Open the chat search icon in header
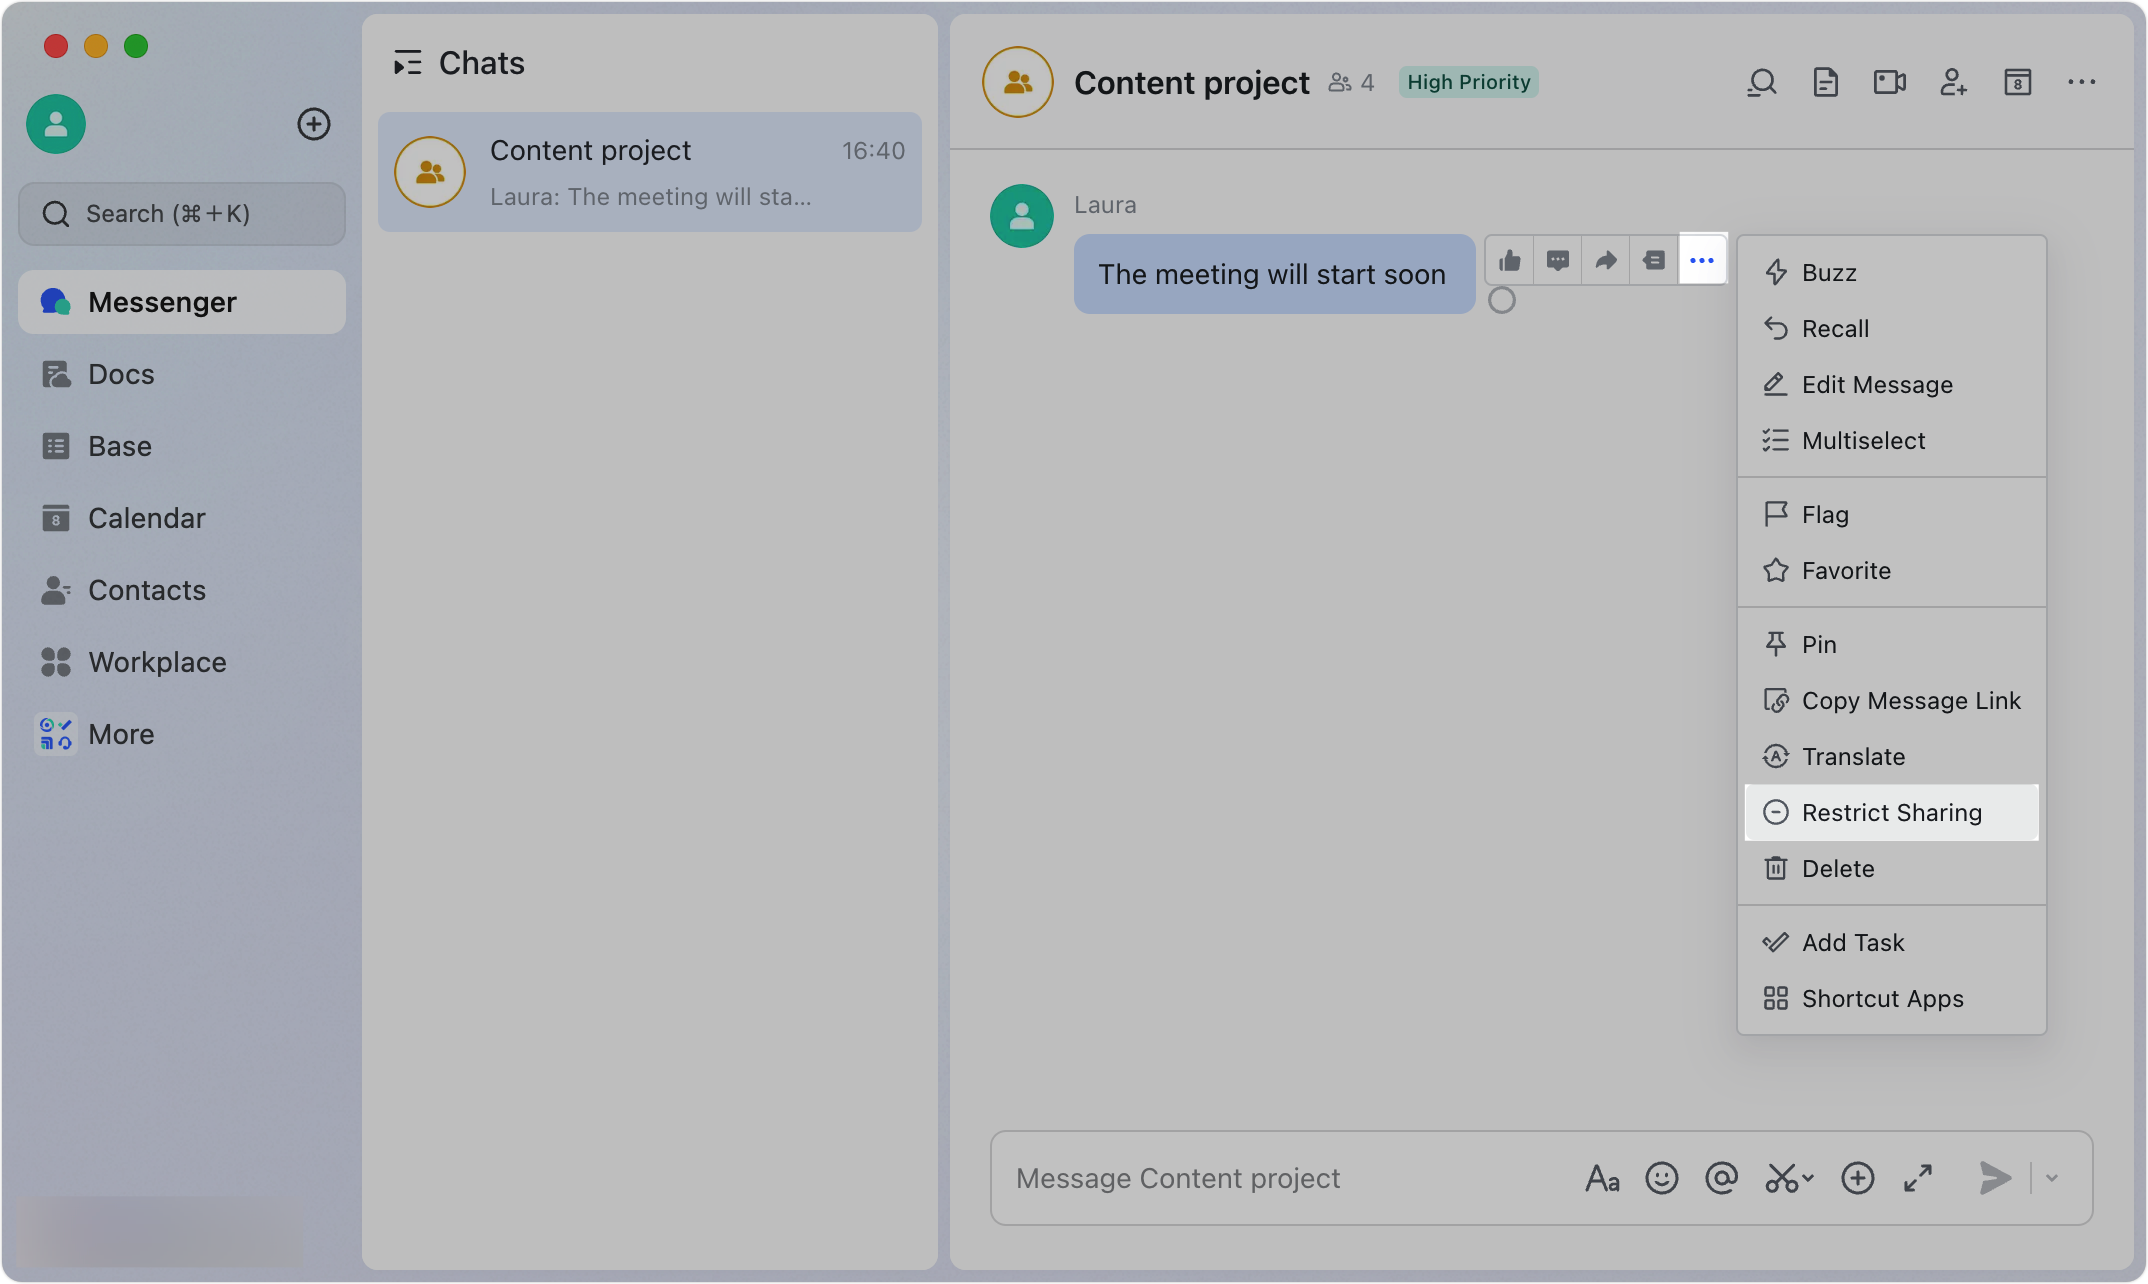The image size is (2148, 1284). pyautogui.click(x=1762, y=82)
